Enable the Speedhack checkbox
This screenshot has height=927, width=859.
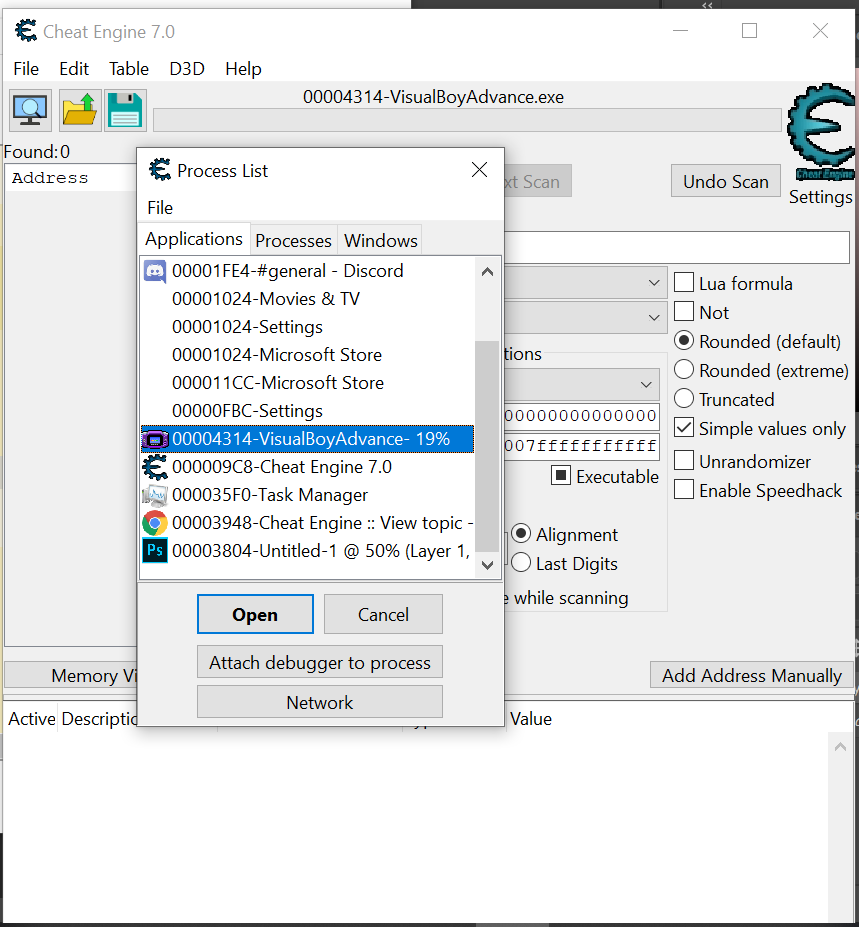[x=684, y=490]
